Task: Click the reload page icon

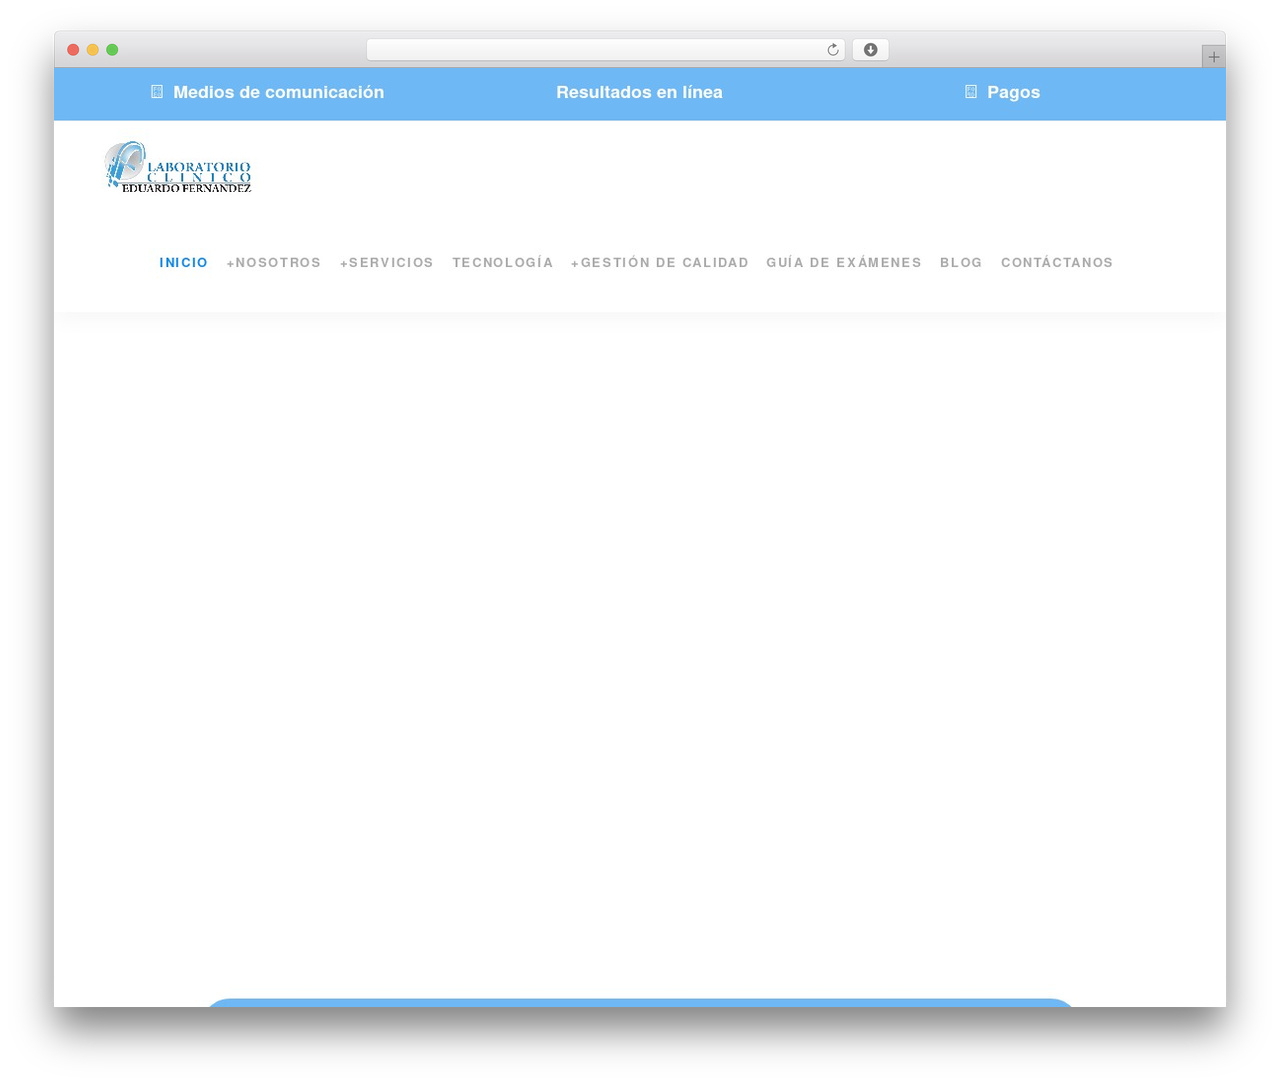Action: point(832,50)
